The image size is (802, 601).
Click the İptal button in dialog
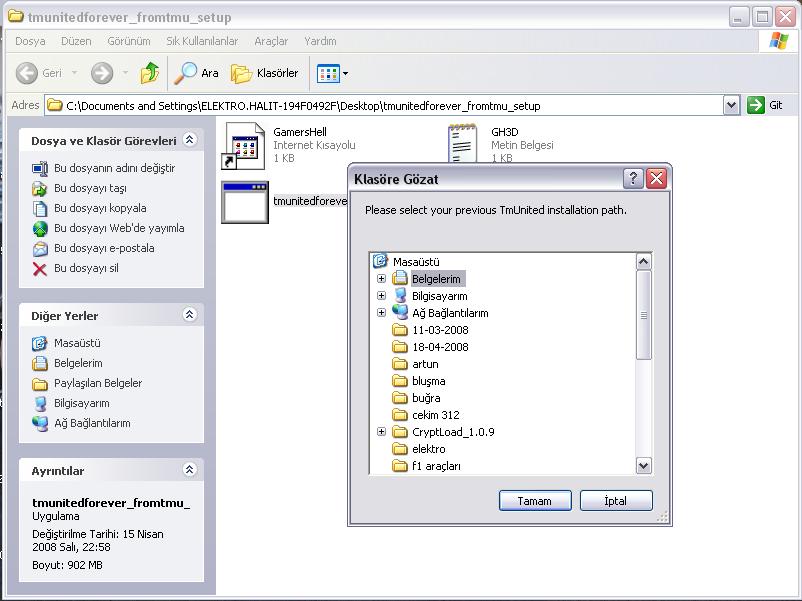tap(616, 501)
